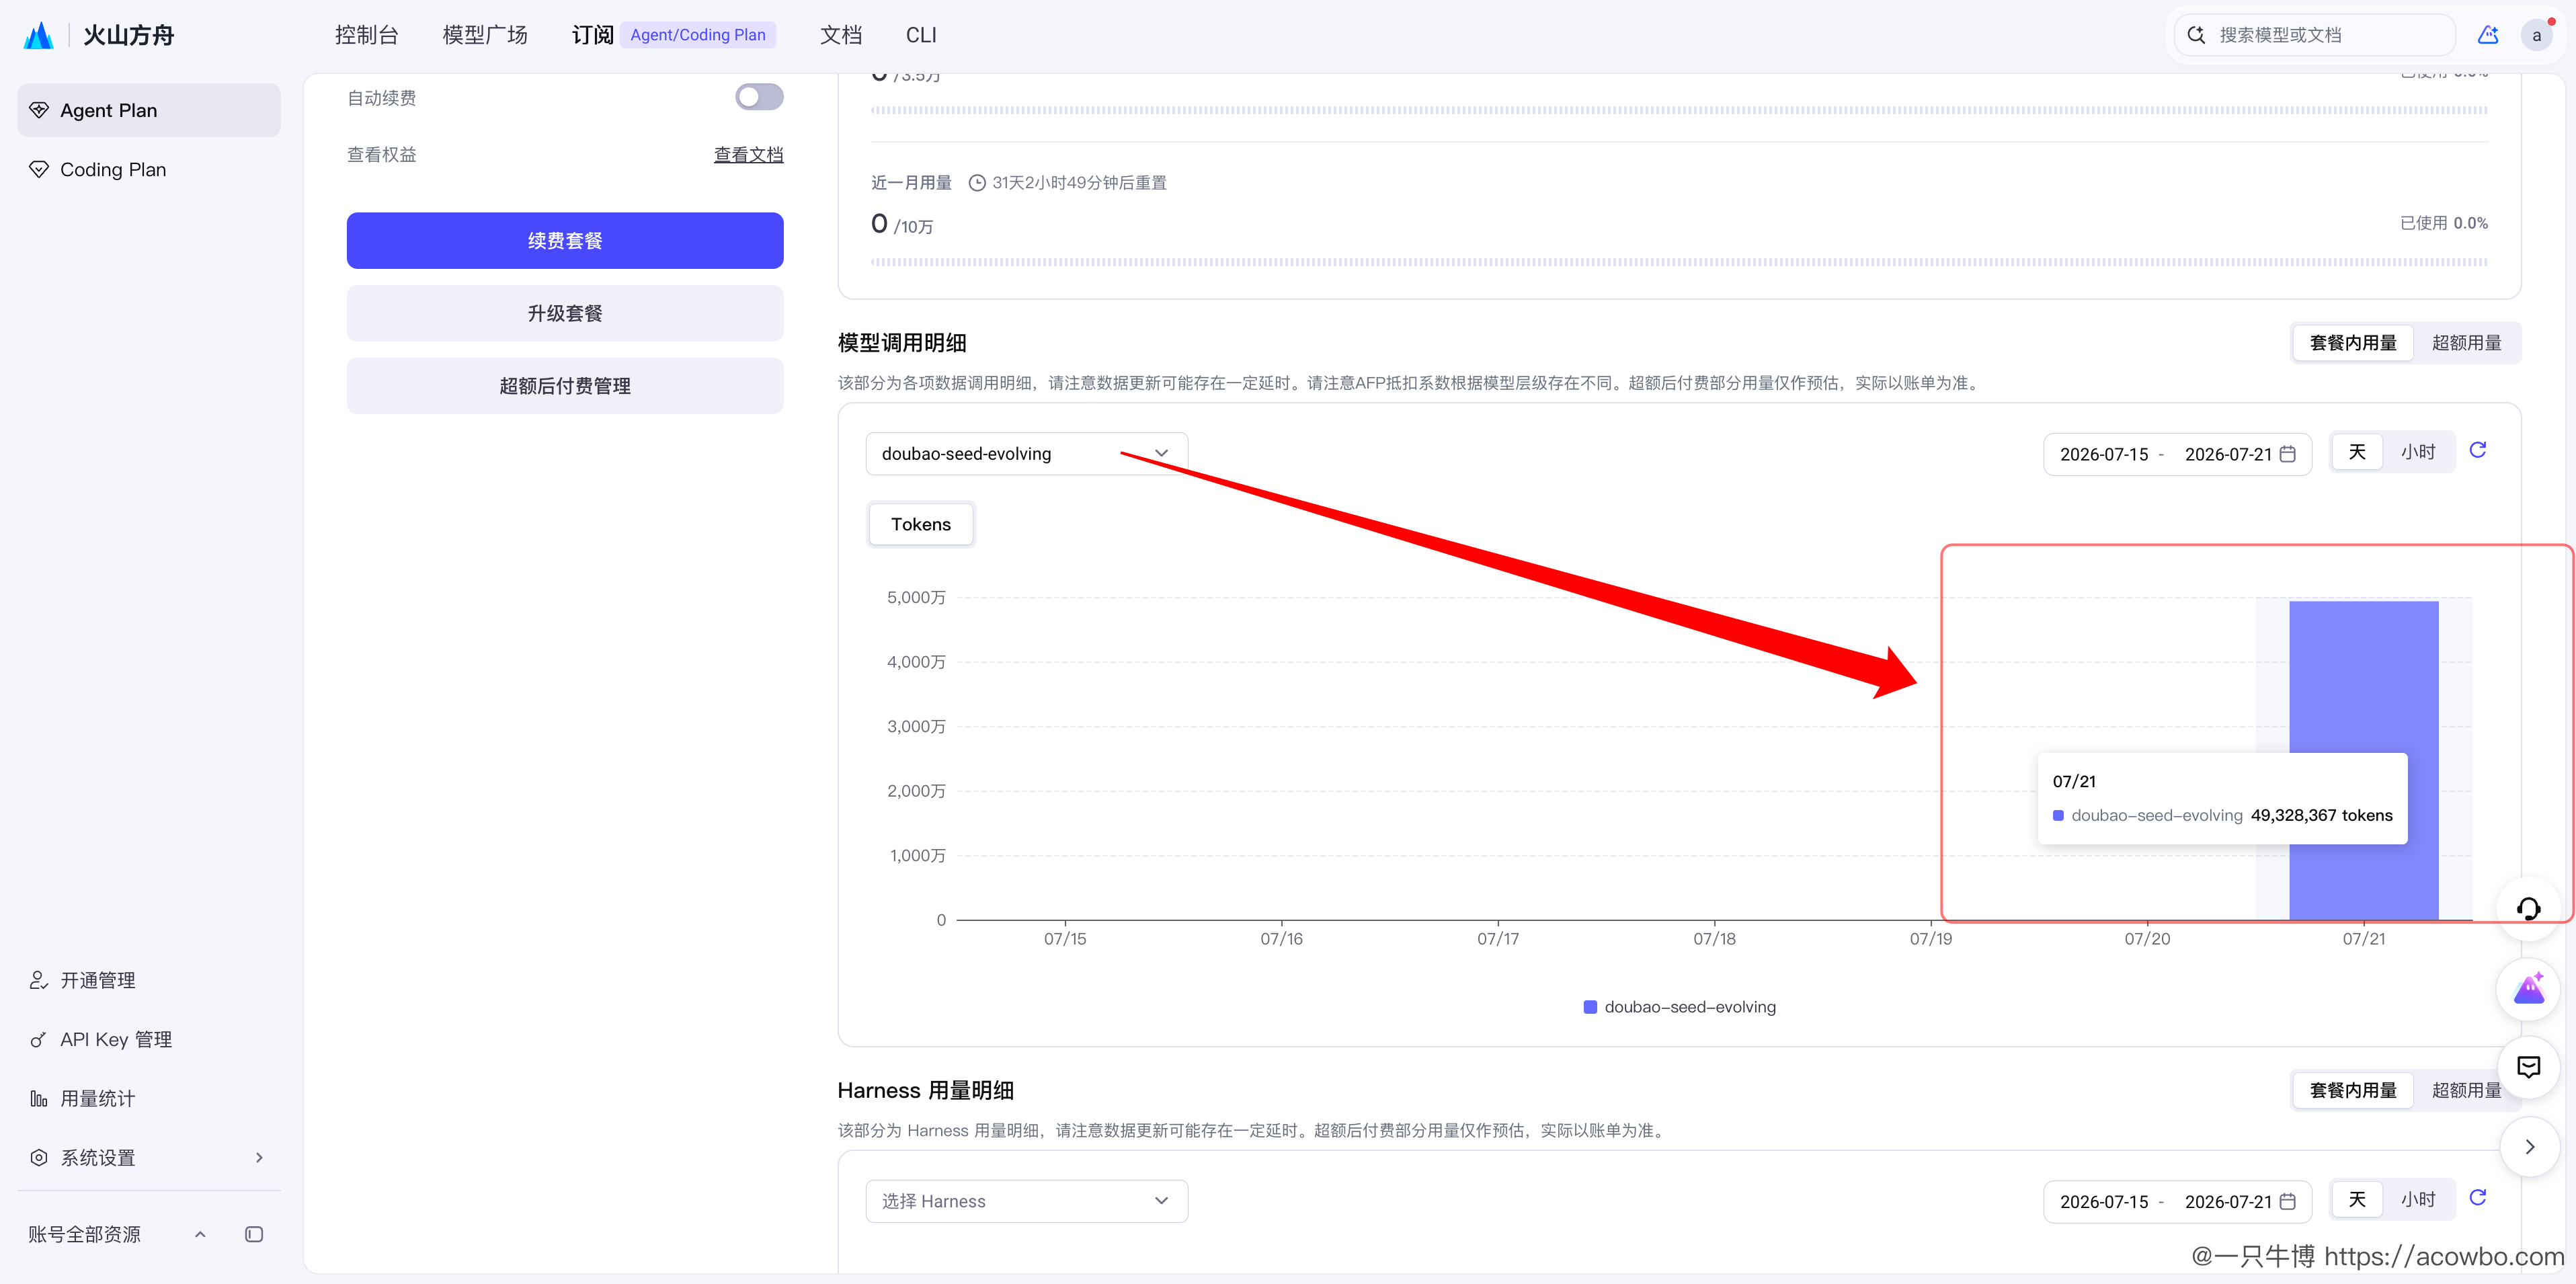
Task: Click the 超额后付费管理 button
Action: click(565, 386)
